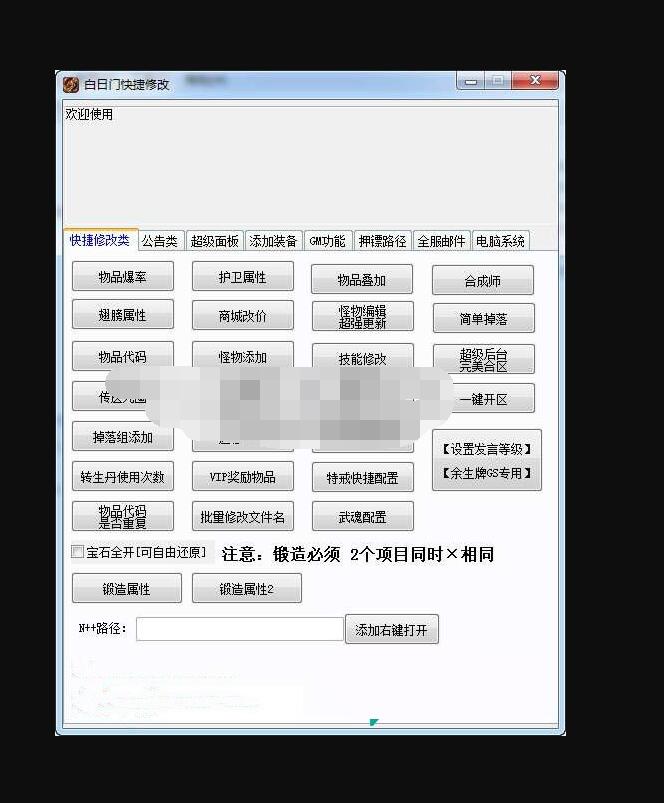Viewport: 664px width, 803px height.
Task: Click the N++路径 text input field
Action: click(240, 629)
